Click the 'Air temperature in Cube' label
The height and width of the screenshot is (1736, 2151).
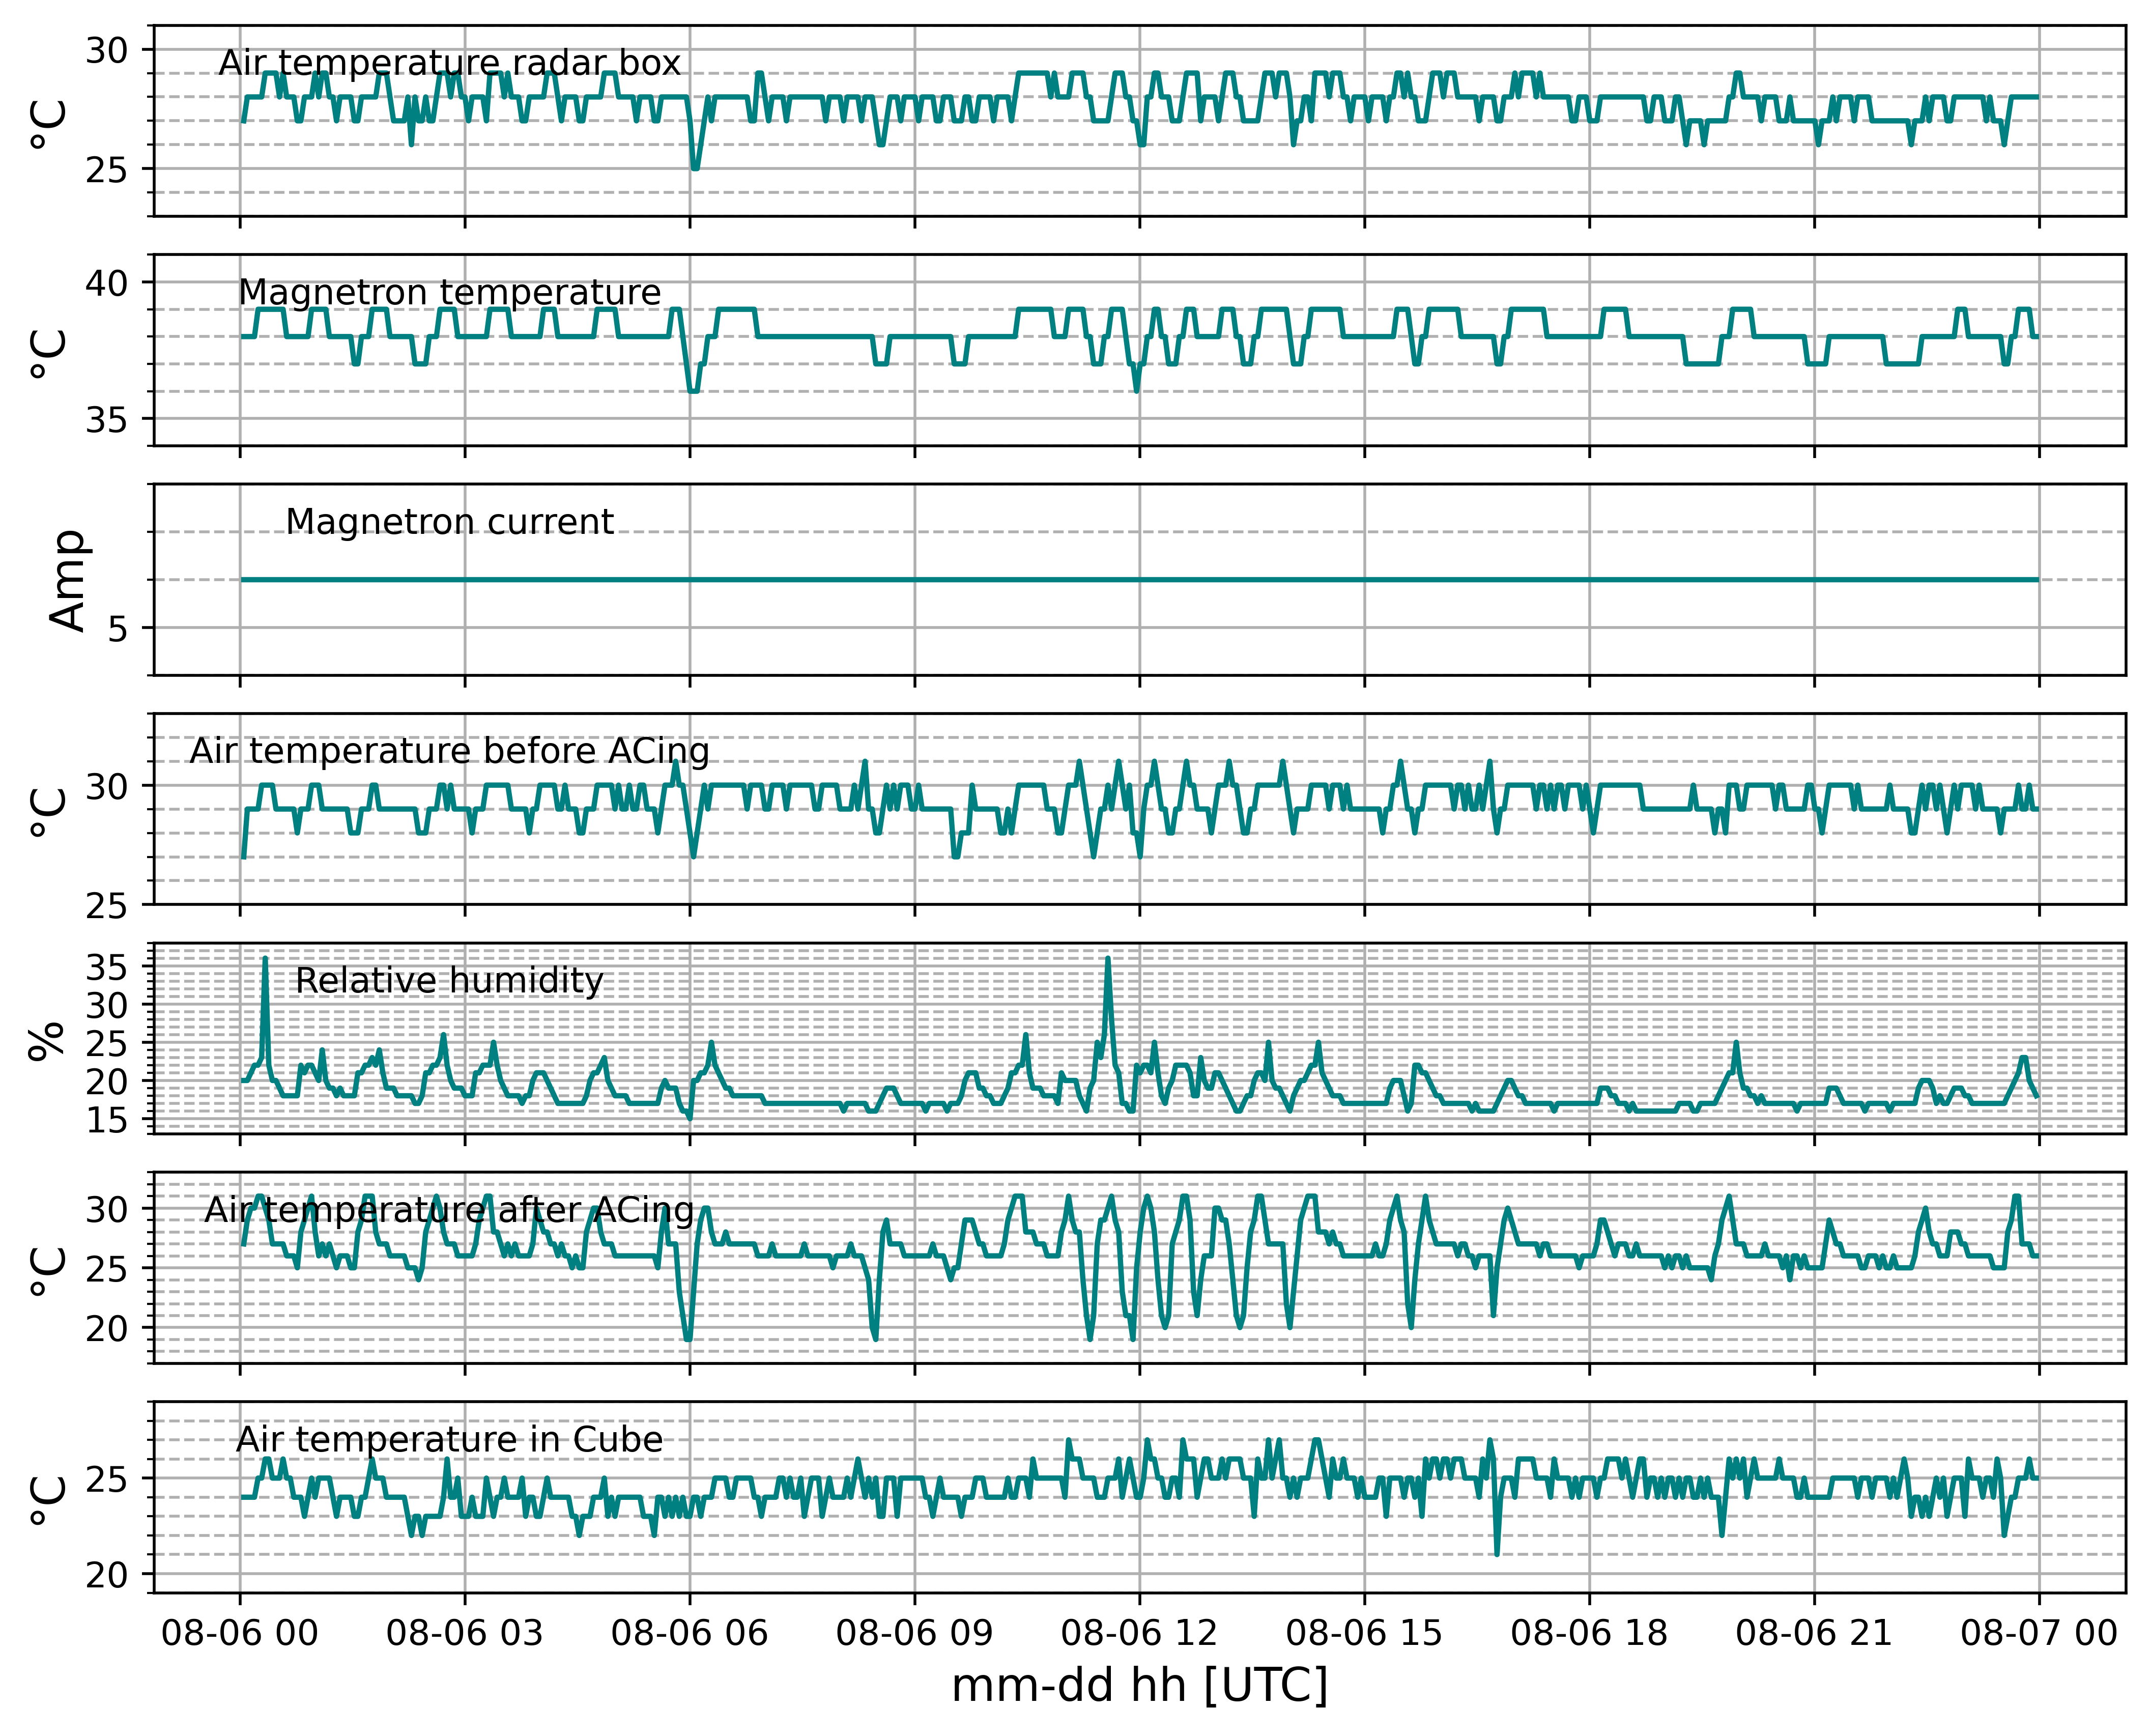point(449,1440)
